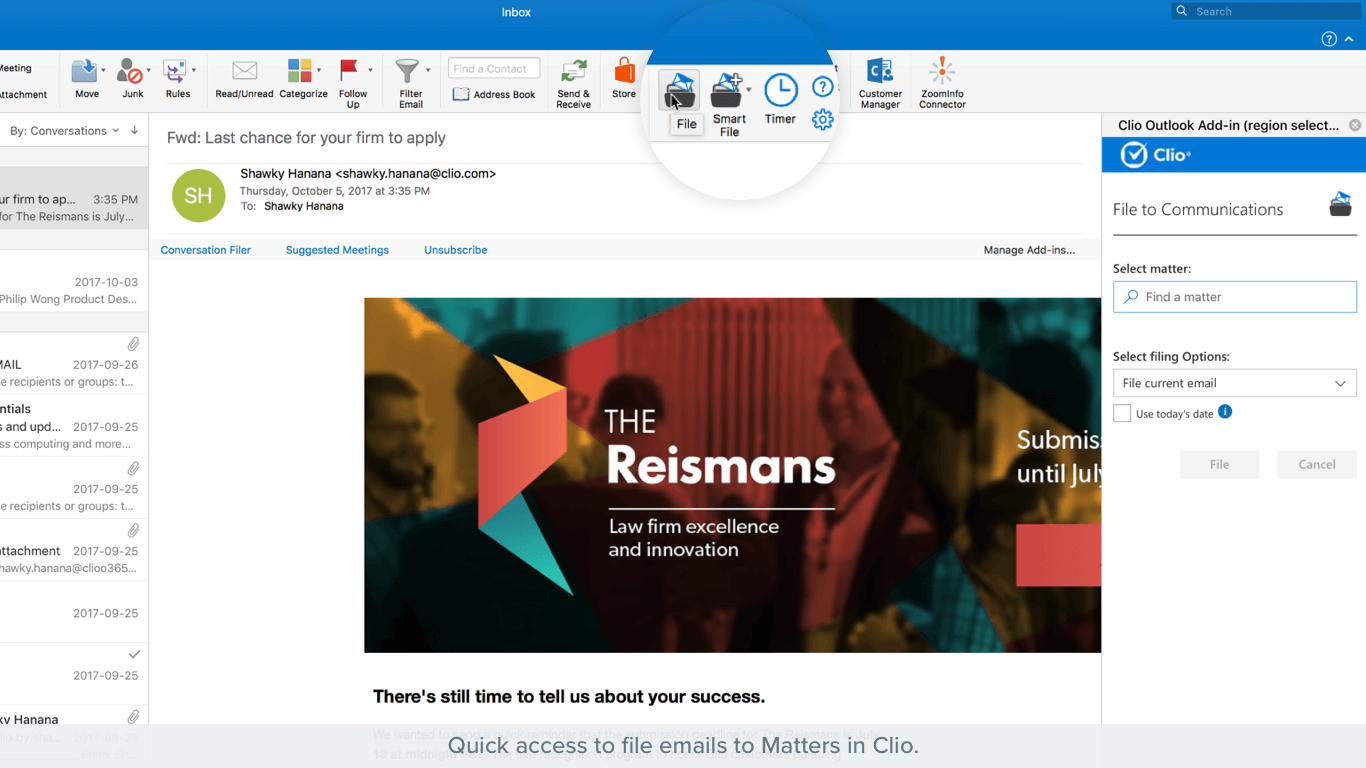Expand the Follow Up flag dropdown arrow
This screenshot has height=768, width=1366.
coord(370,71)
